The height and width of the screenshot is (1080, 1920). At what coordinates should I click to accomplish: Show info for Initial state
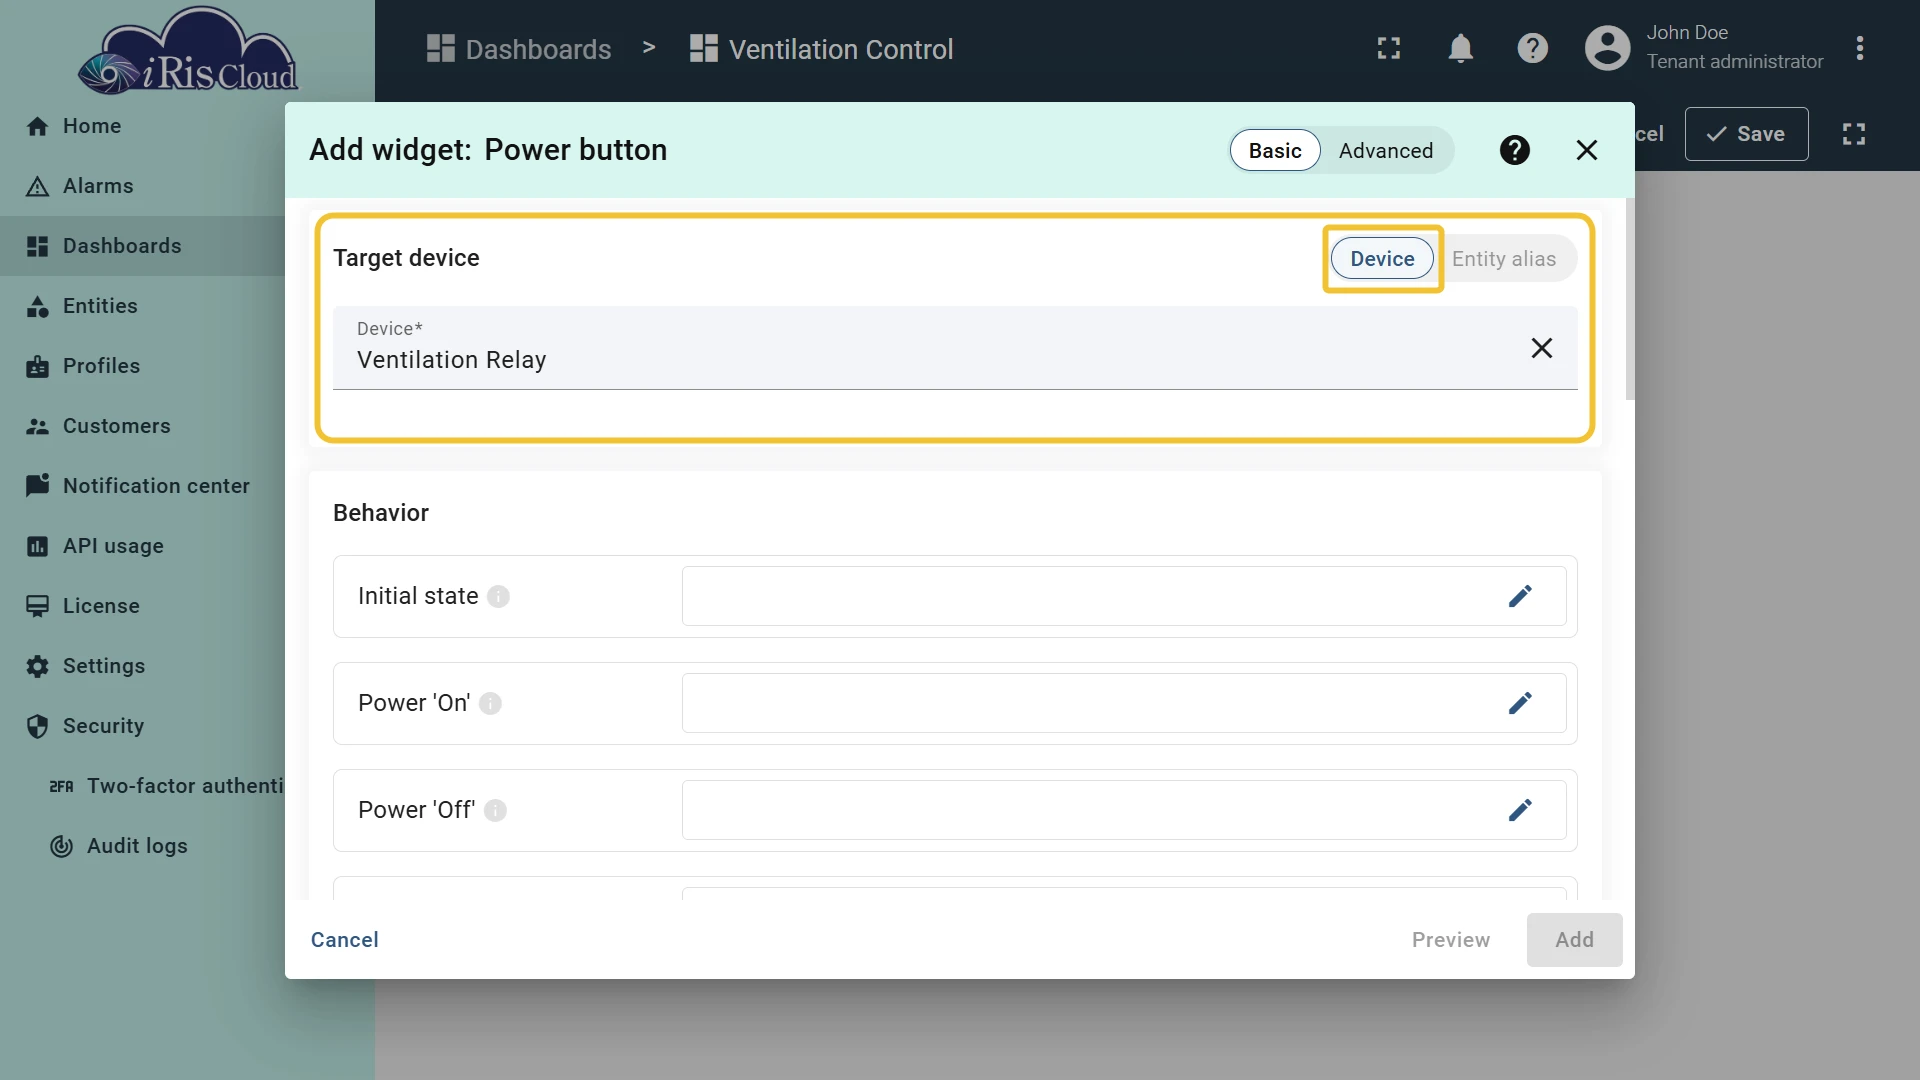point(498,597)
